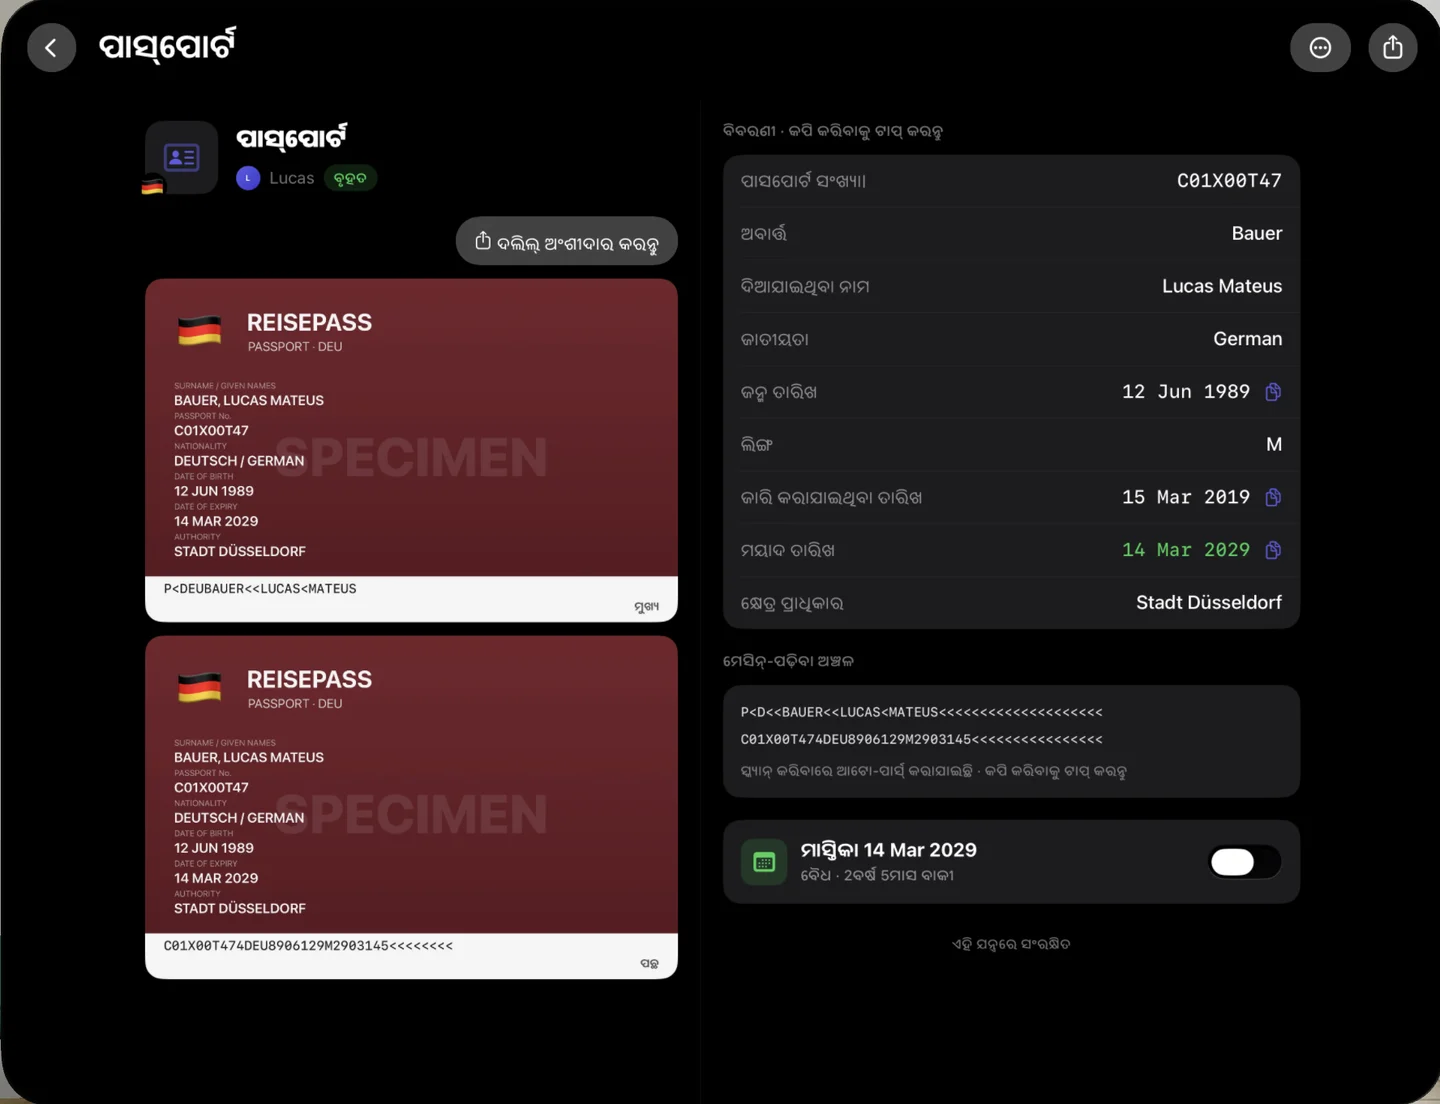Viewport: 1440px width, 1104px height.
Task: Click the green tag beside Lucas
Action: click(x=350, y=178)
